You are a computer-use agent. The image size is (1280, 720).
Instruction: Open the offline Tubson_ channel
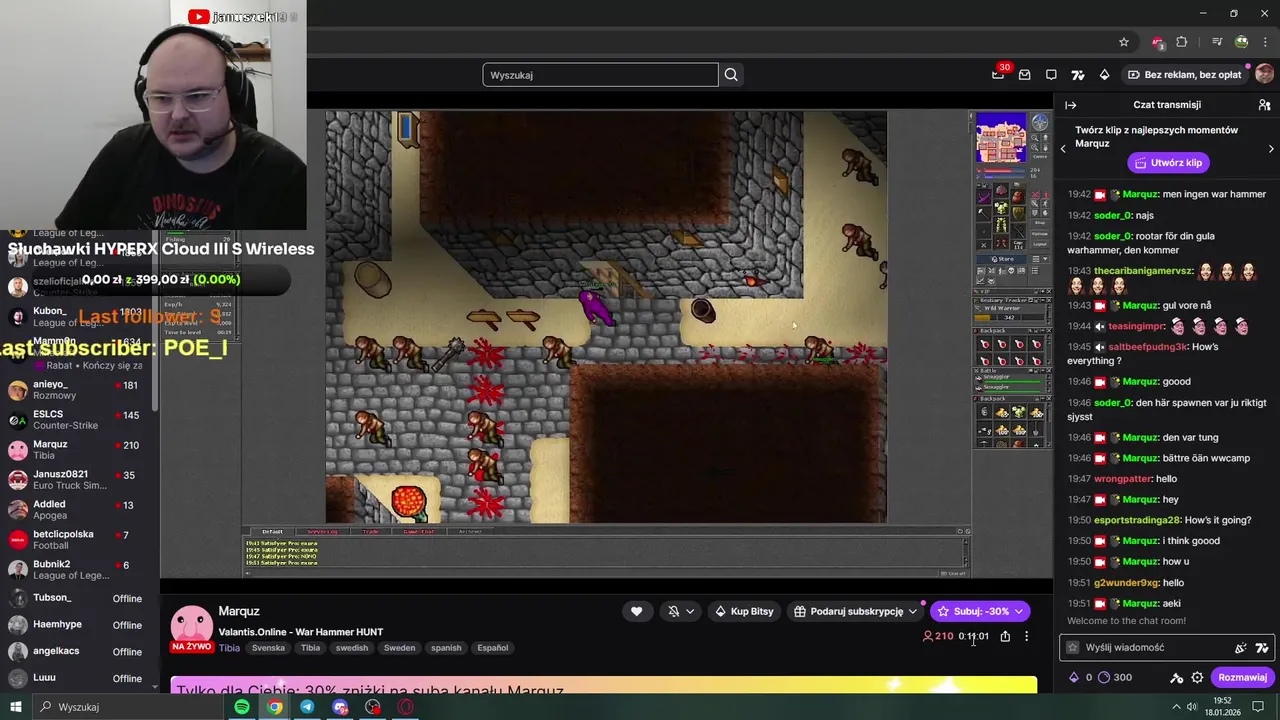tap(78, 598)
